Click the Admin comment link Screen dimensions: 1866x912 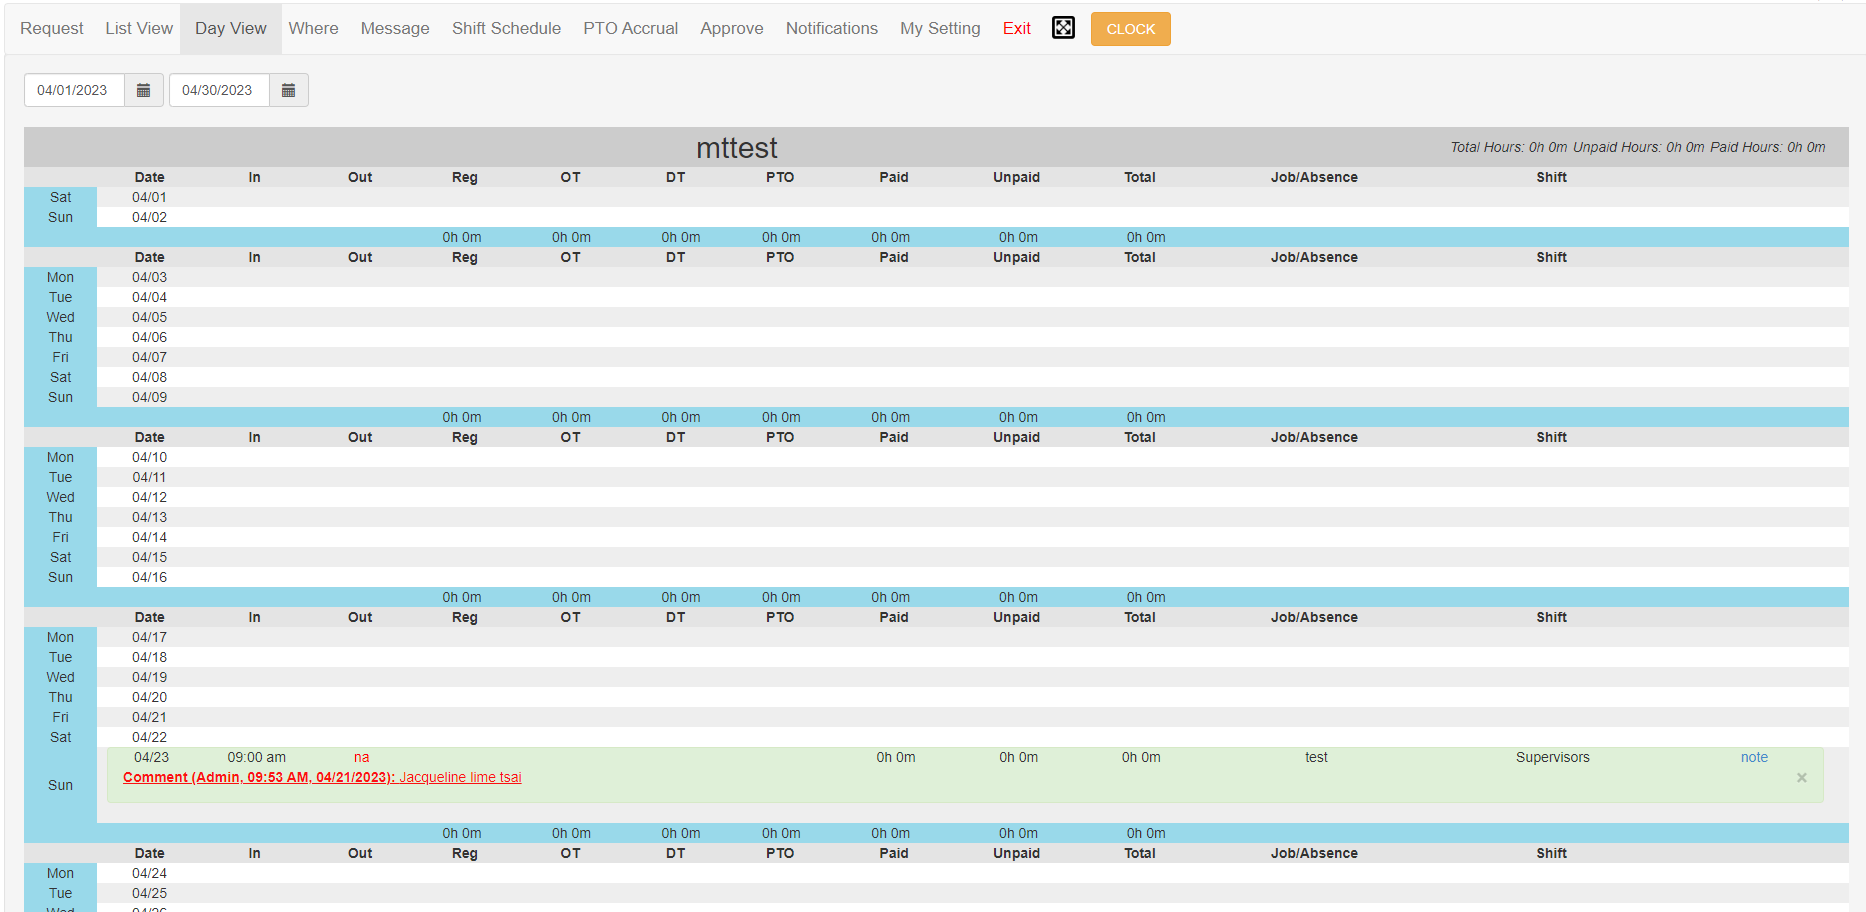pyautogui.click(x=322, y=777)
